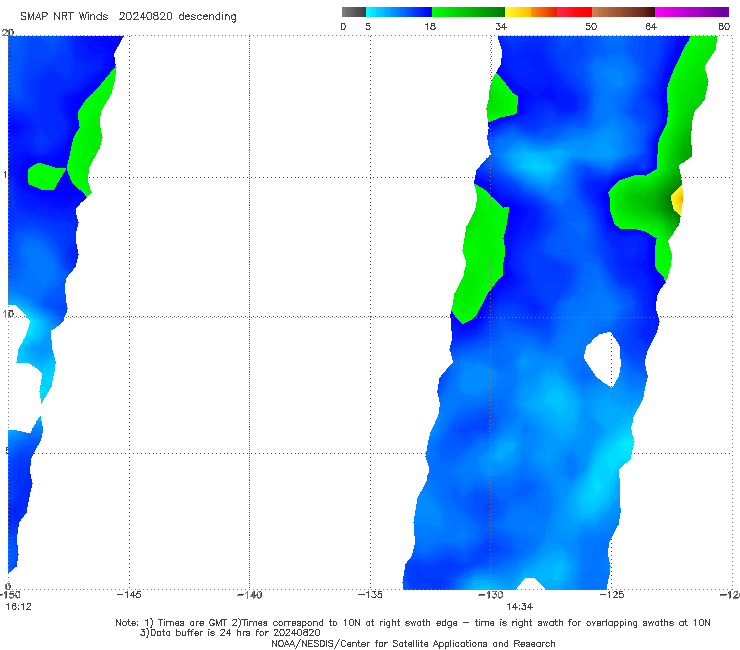The image size is (740, 650).
Task: Click the color bar label '34'
Action: [501, 27]
